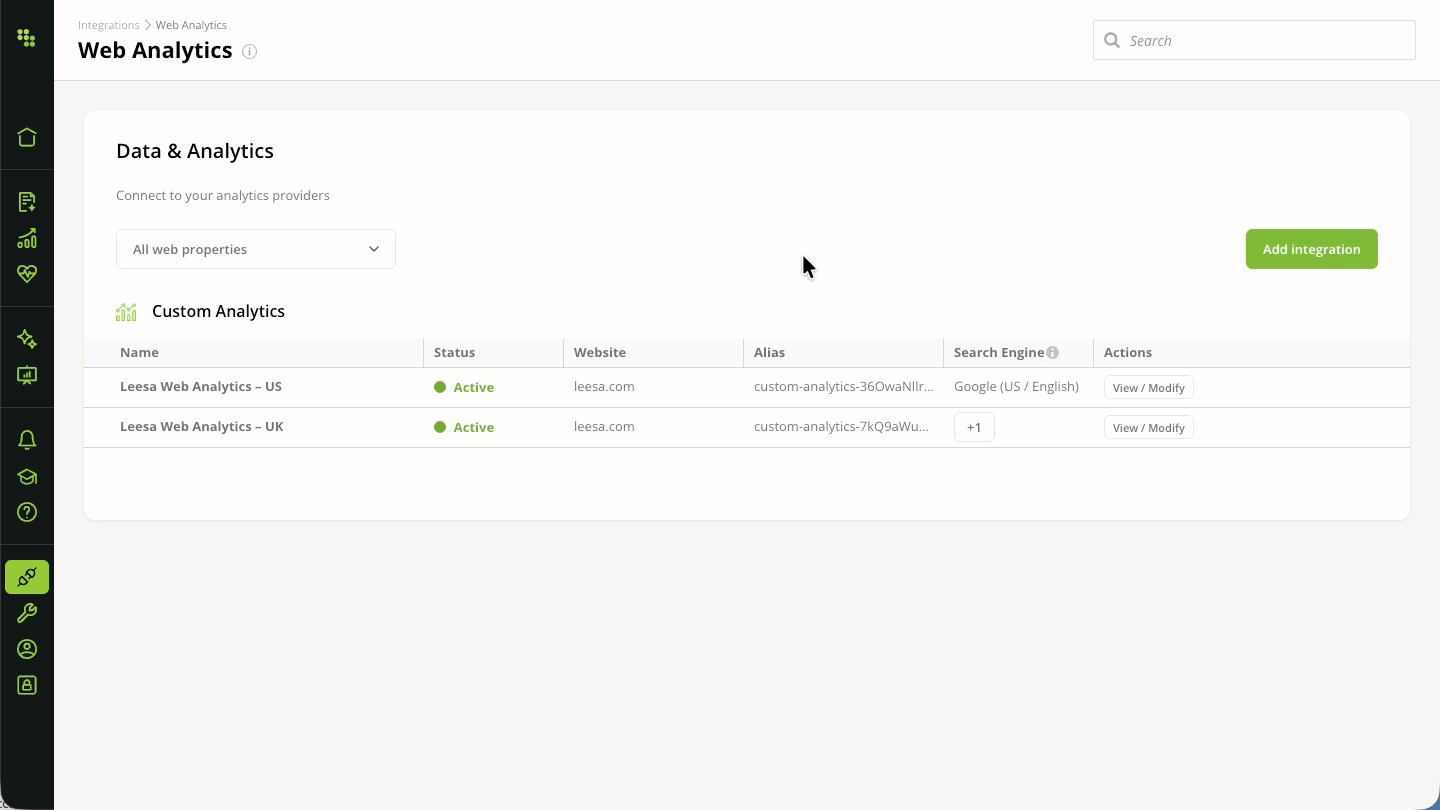Image resolution: width=1440 pixels, height=810 pixels.
Task: Click alias custom-analytics-36OwaNllr...
Action: coord(844,387)
